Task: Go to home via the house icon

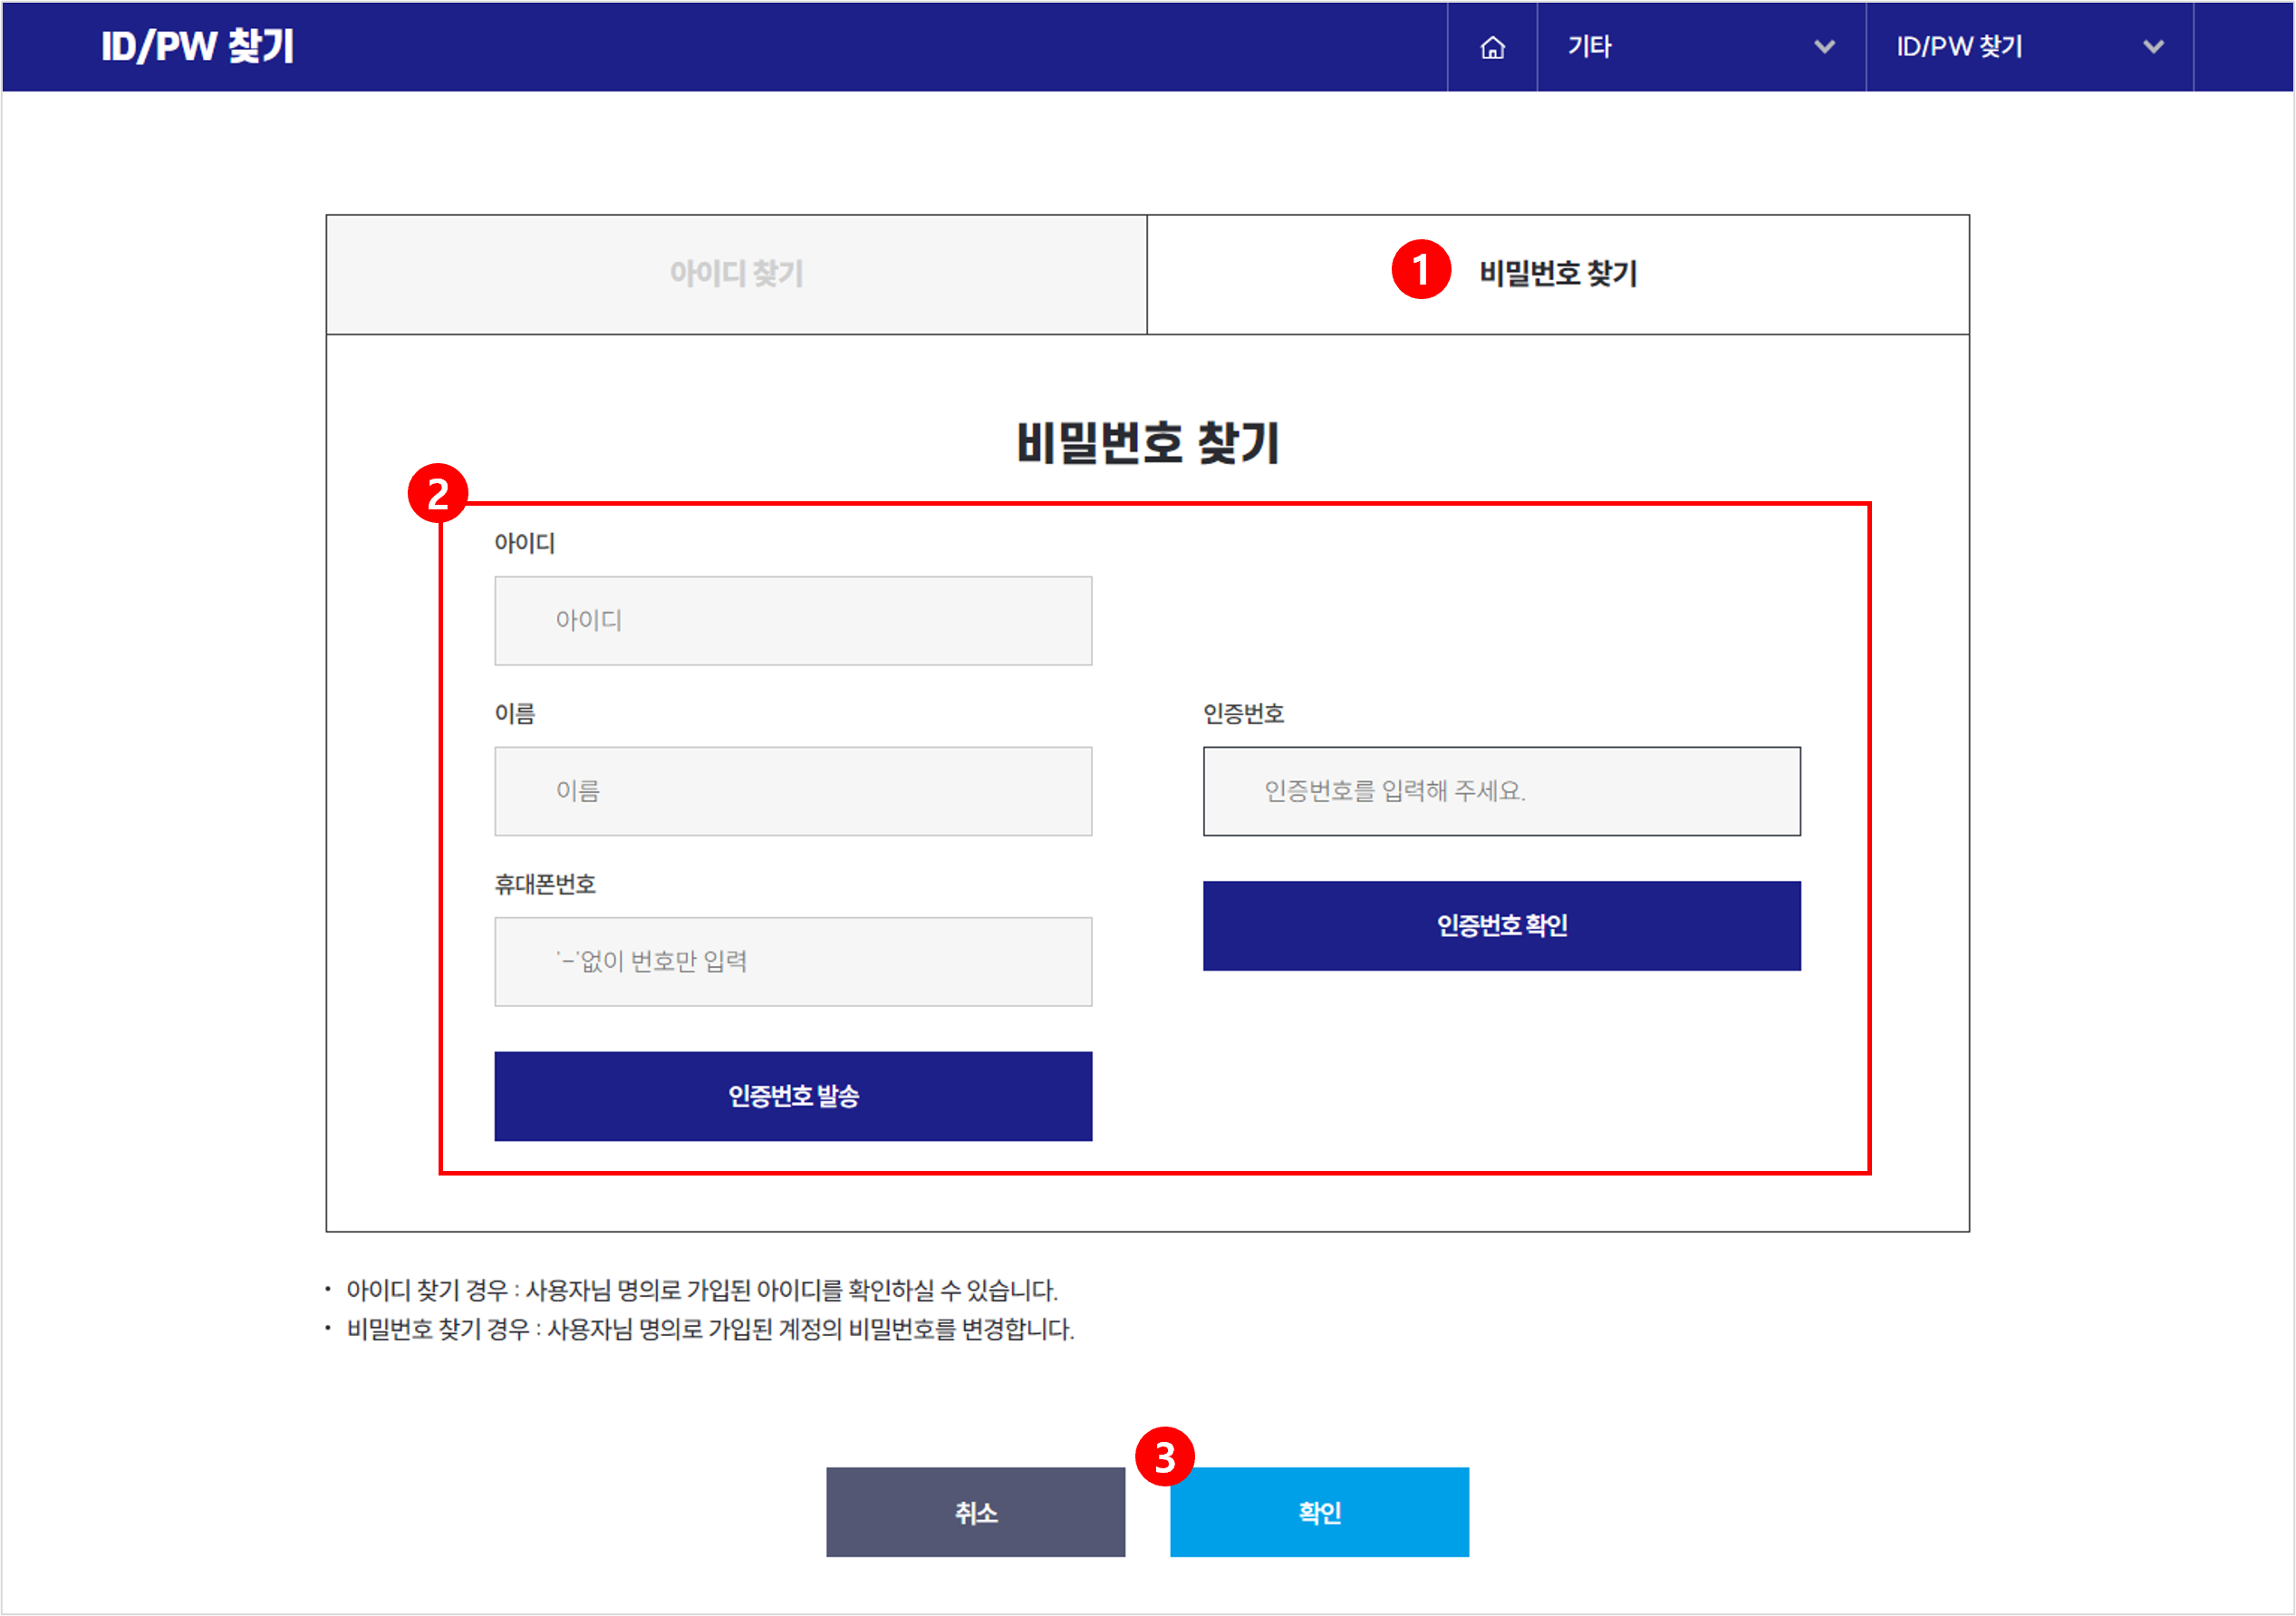Action: 1492,47
